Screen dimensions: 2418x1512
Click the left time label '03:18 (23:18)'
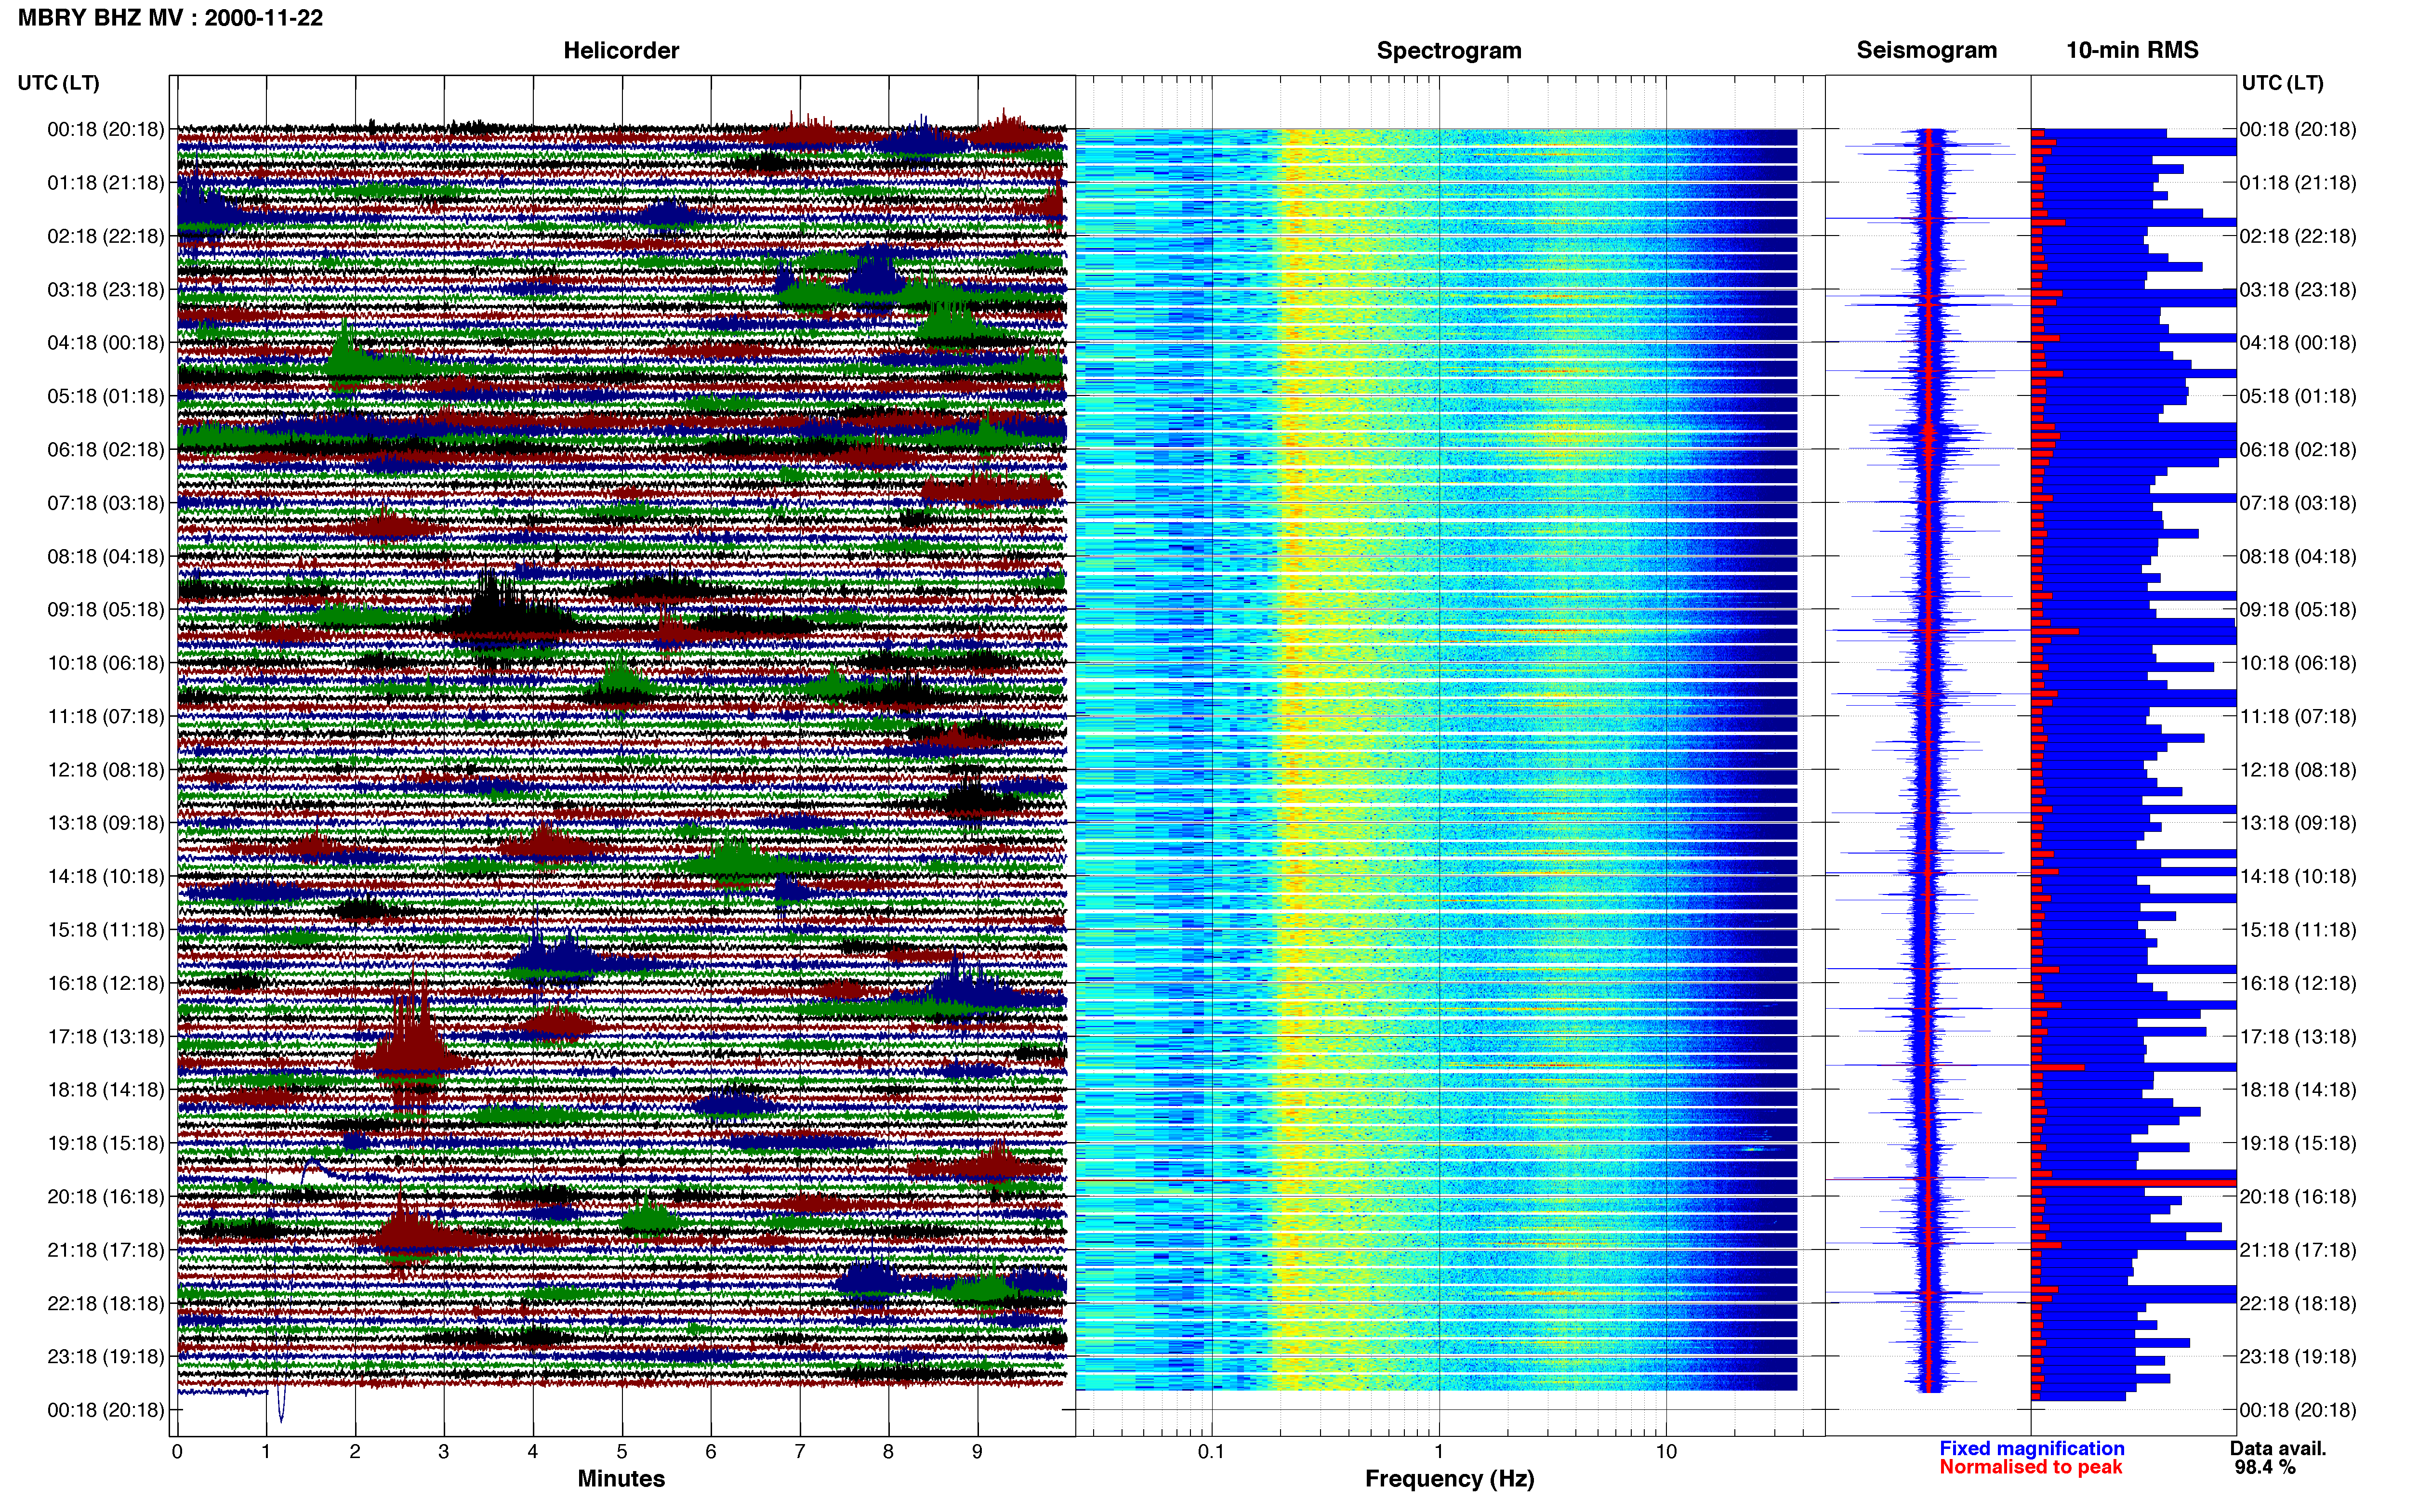[105, 290]
